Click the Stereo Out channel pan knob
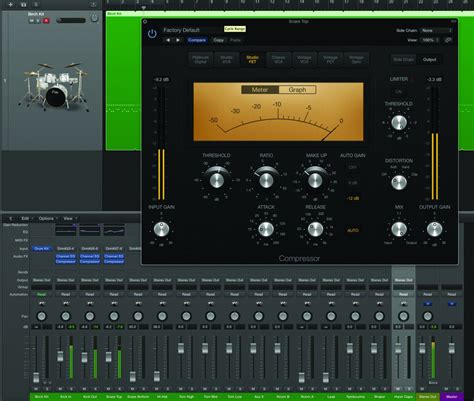 pyautogui.click(x=427, y=316)
